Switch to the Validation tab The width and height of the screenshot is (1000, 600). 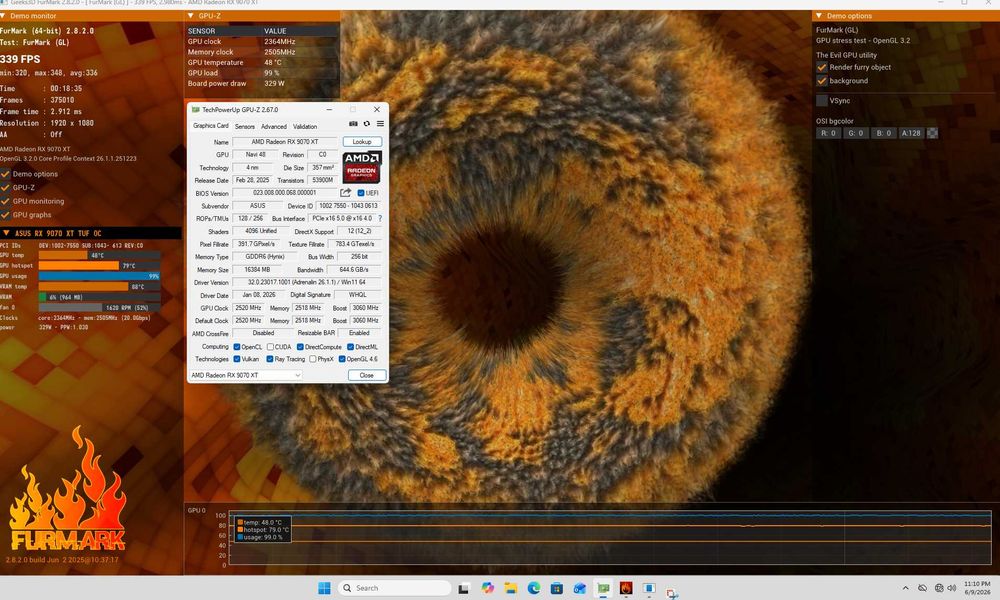305,126
